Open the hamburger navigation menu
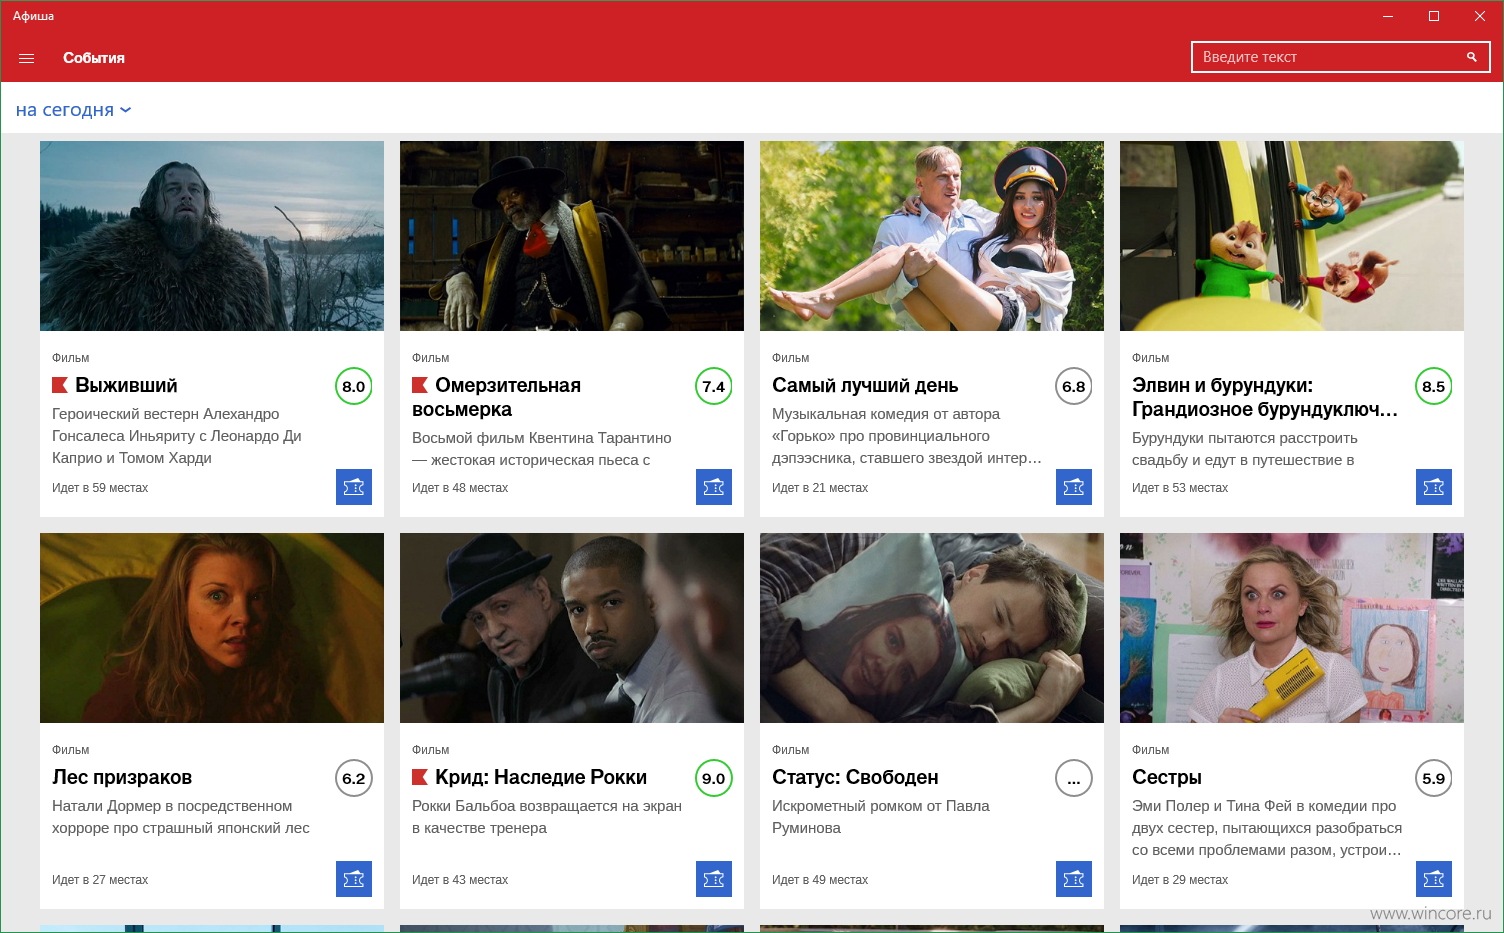This screenshot has height=933, width=1504. coord(27,58)
